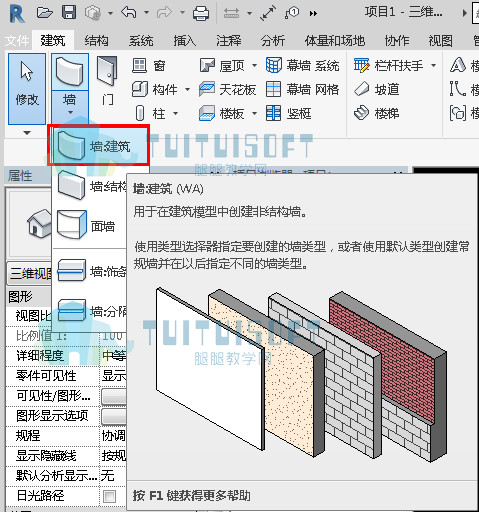Choose Wall by Face menu item
The height and width of the screenshot is (512, 479).
[90, 226]
